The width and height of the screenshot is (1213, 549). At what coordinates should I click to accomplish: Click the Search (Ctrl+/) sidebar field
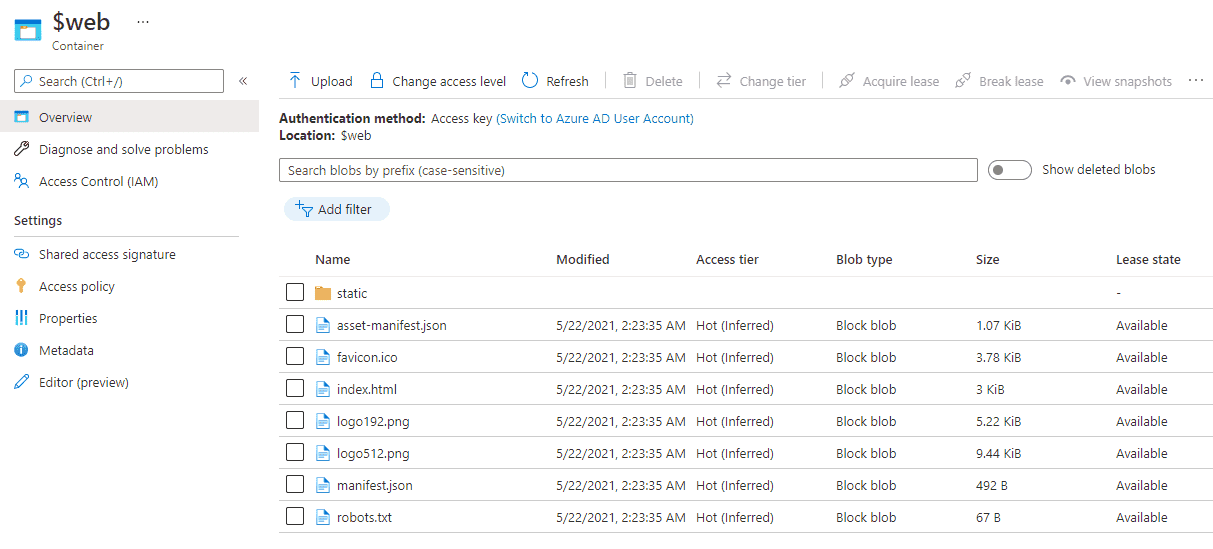(119, 81)
